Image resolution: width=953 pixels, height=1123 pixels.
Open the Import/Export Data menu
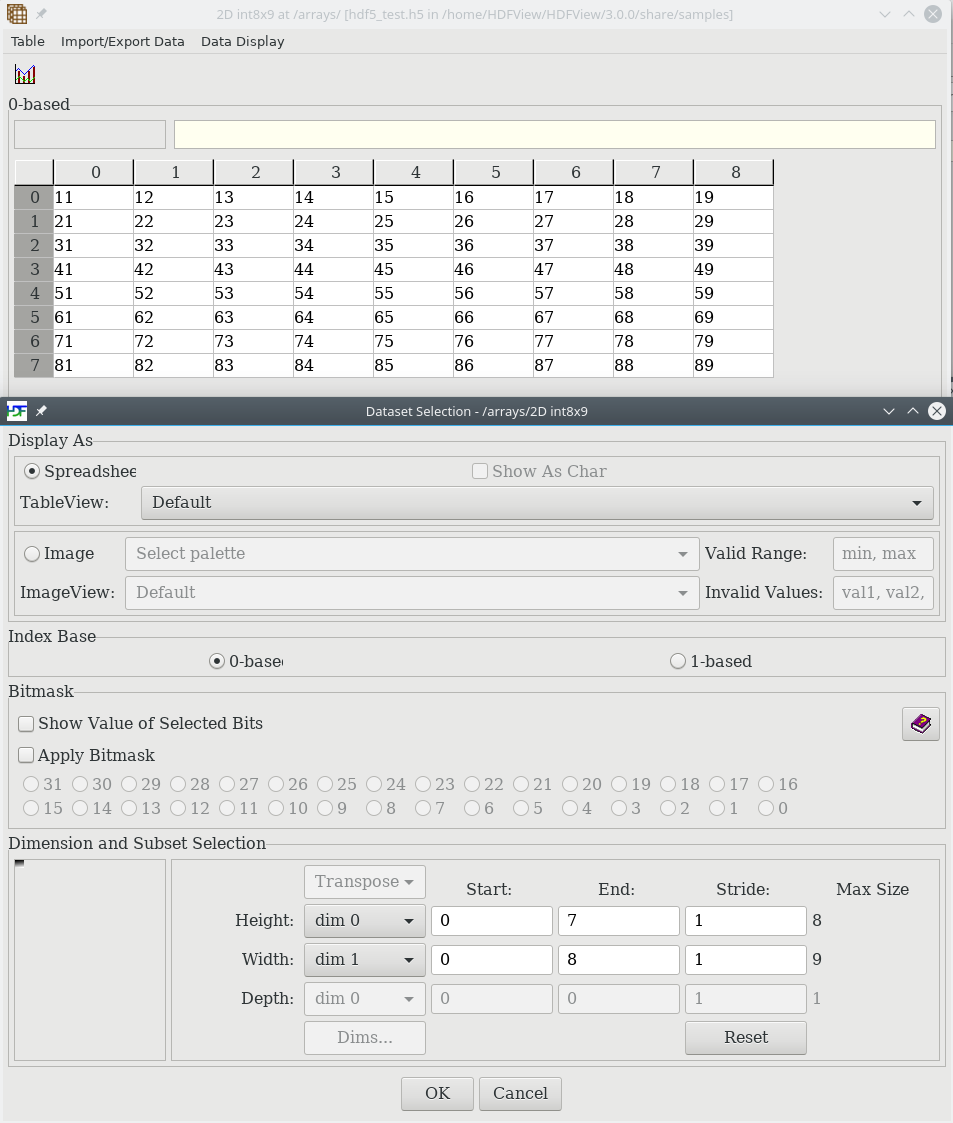(122, 42)
